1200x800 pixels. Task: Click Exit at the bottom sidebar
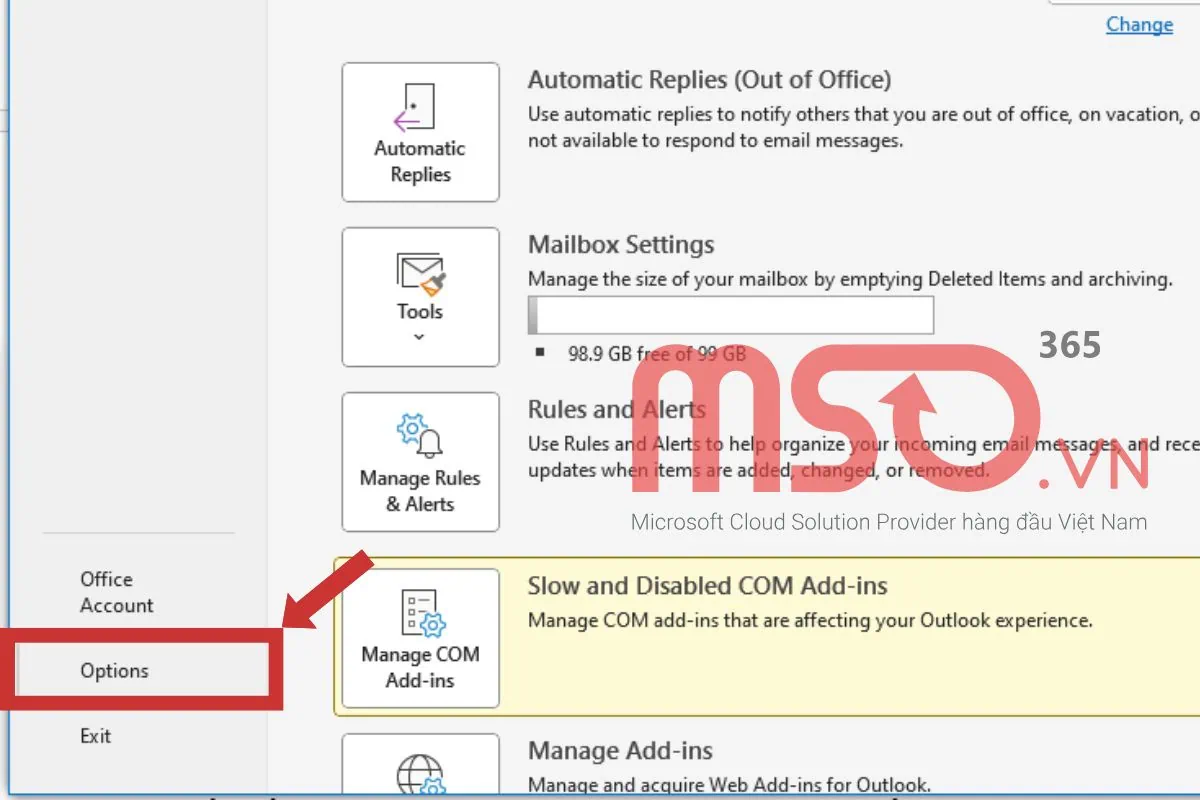95,735
